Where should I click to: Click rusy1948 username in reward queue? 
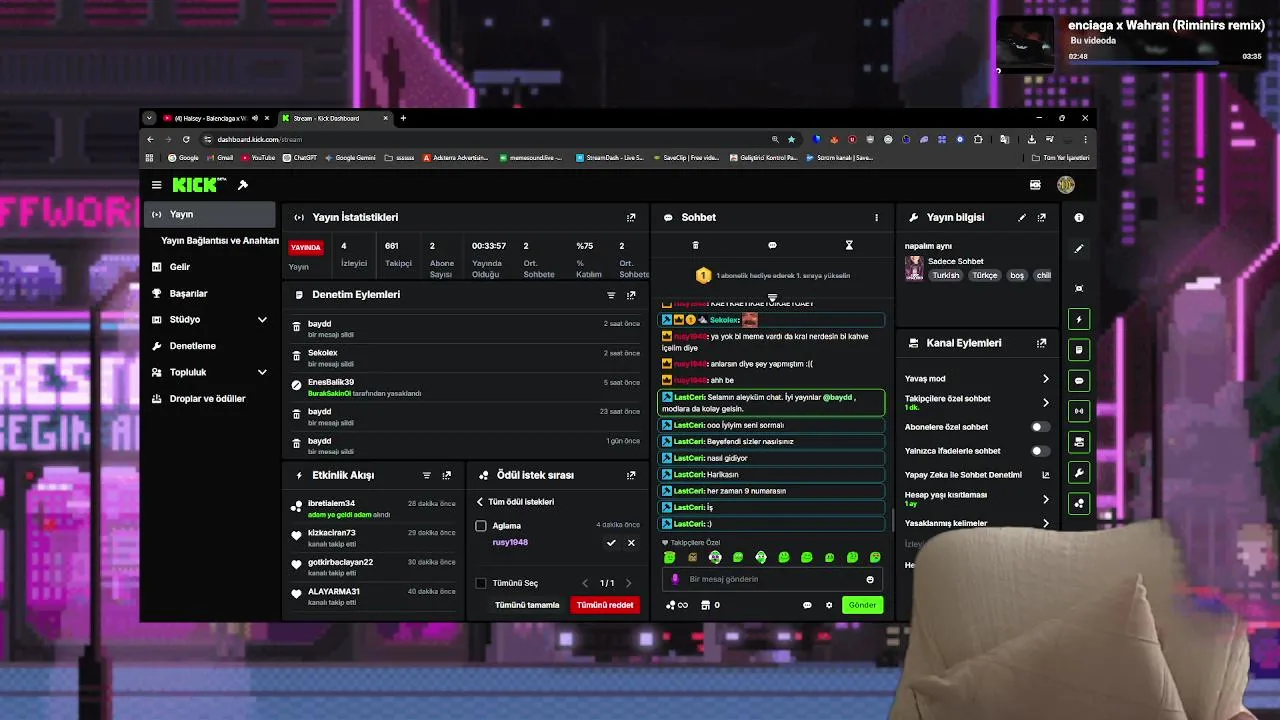(510, 542)
